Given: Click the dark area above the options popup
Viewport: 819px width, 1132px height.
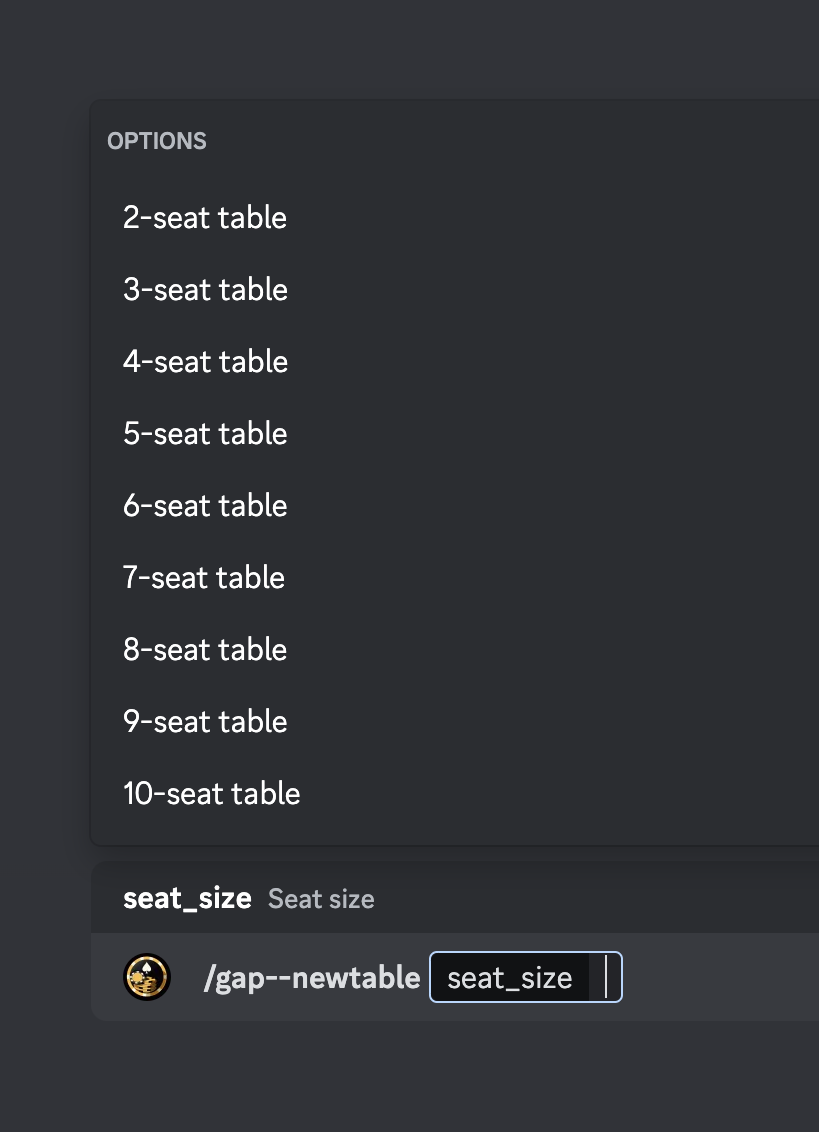Looking at the screenshot, I should (410, 49).
